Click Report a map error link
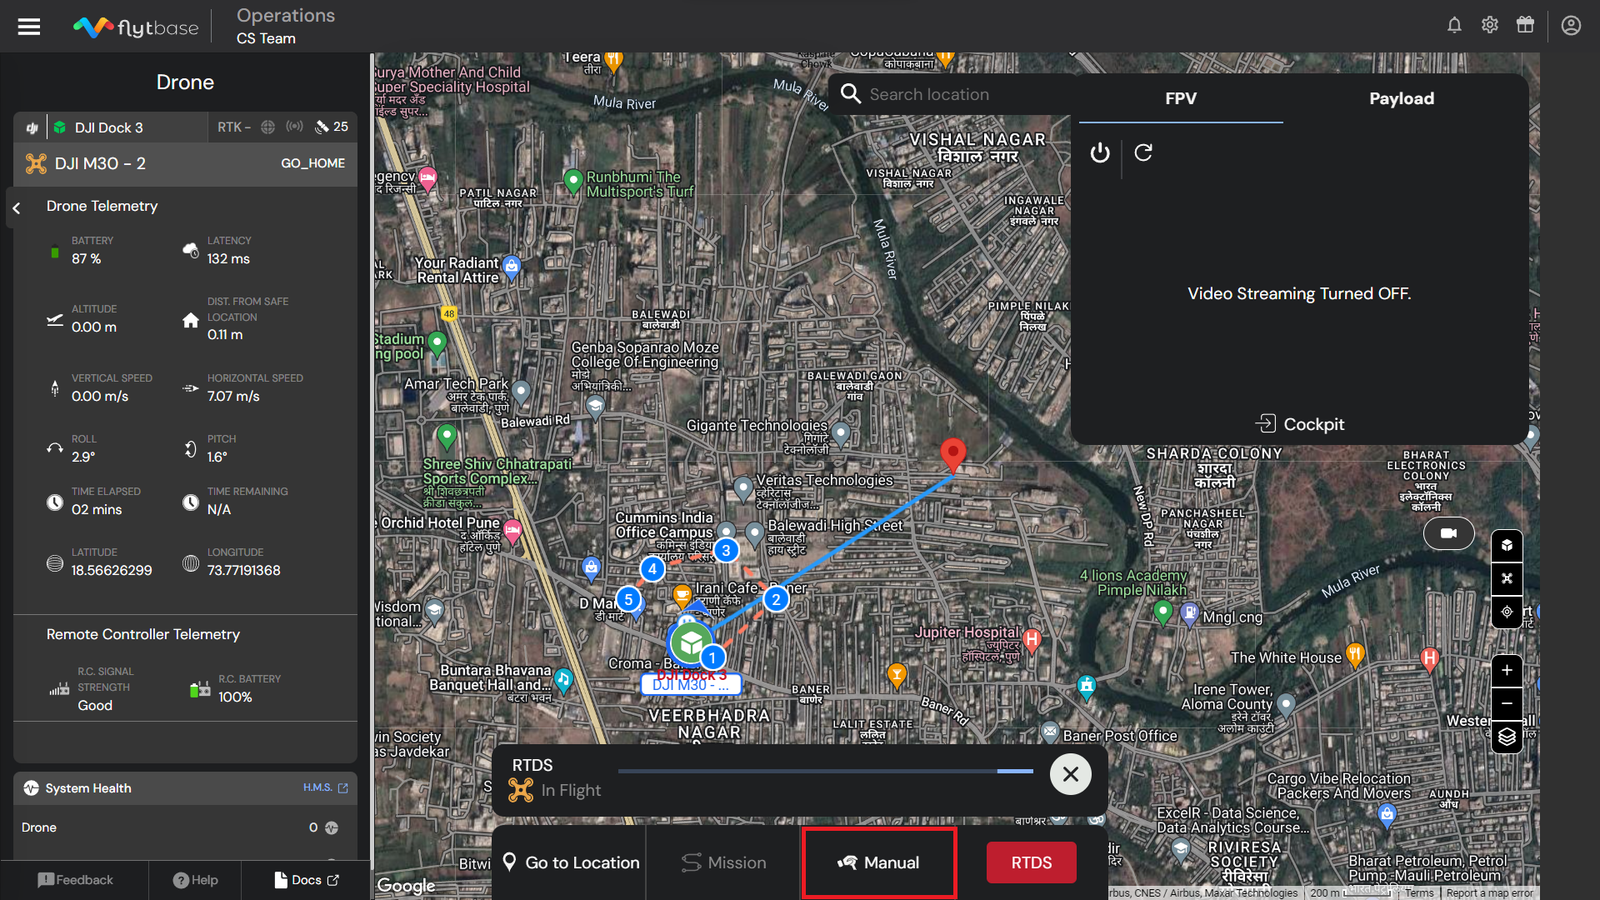Screen dimensions: 1600x900 pos(1489,893)
